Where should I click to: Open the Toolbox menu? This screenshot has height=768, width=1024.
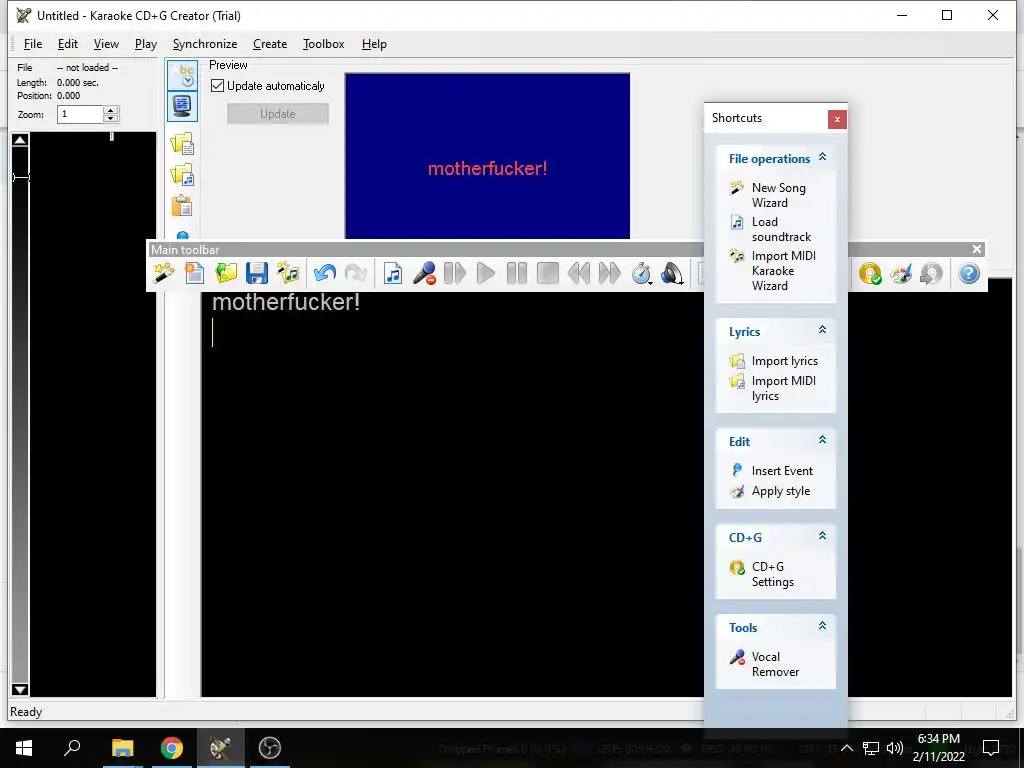323,44
